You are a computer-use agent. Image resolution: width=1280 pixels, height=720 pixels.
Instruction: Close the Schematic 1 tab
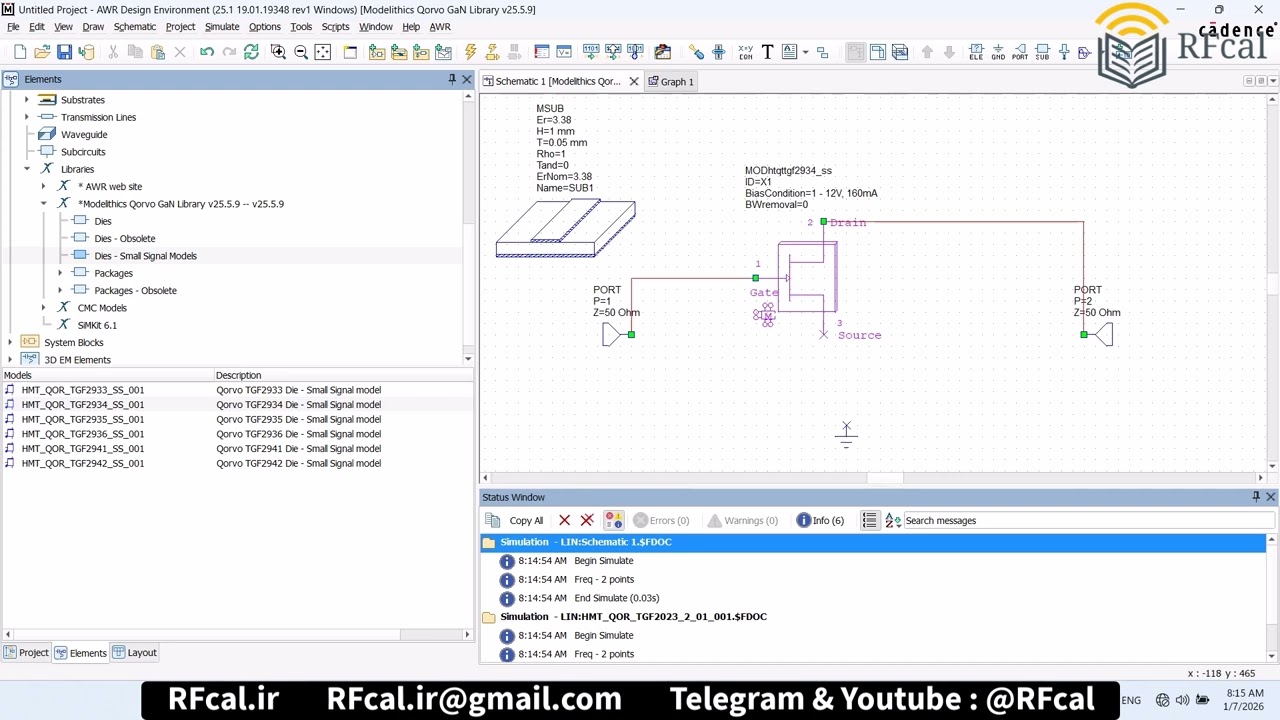point(634,81)
